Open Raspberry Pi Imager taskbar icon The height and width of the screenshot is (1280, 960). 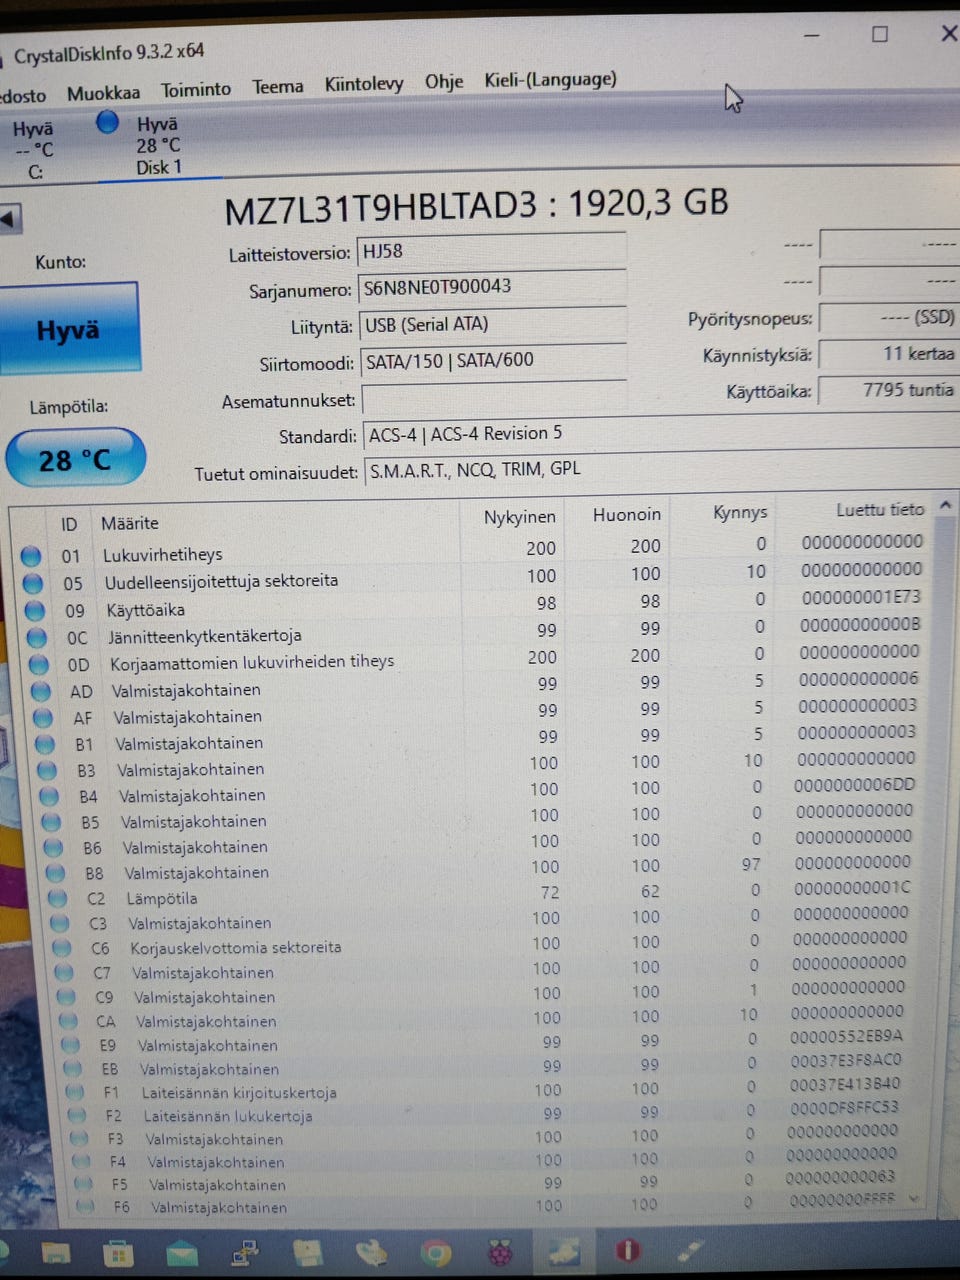click(x=499, y=1250)
